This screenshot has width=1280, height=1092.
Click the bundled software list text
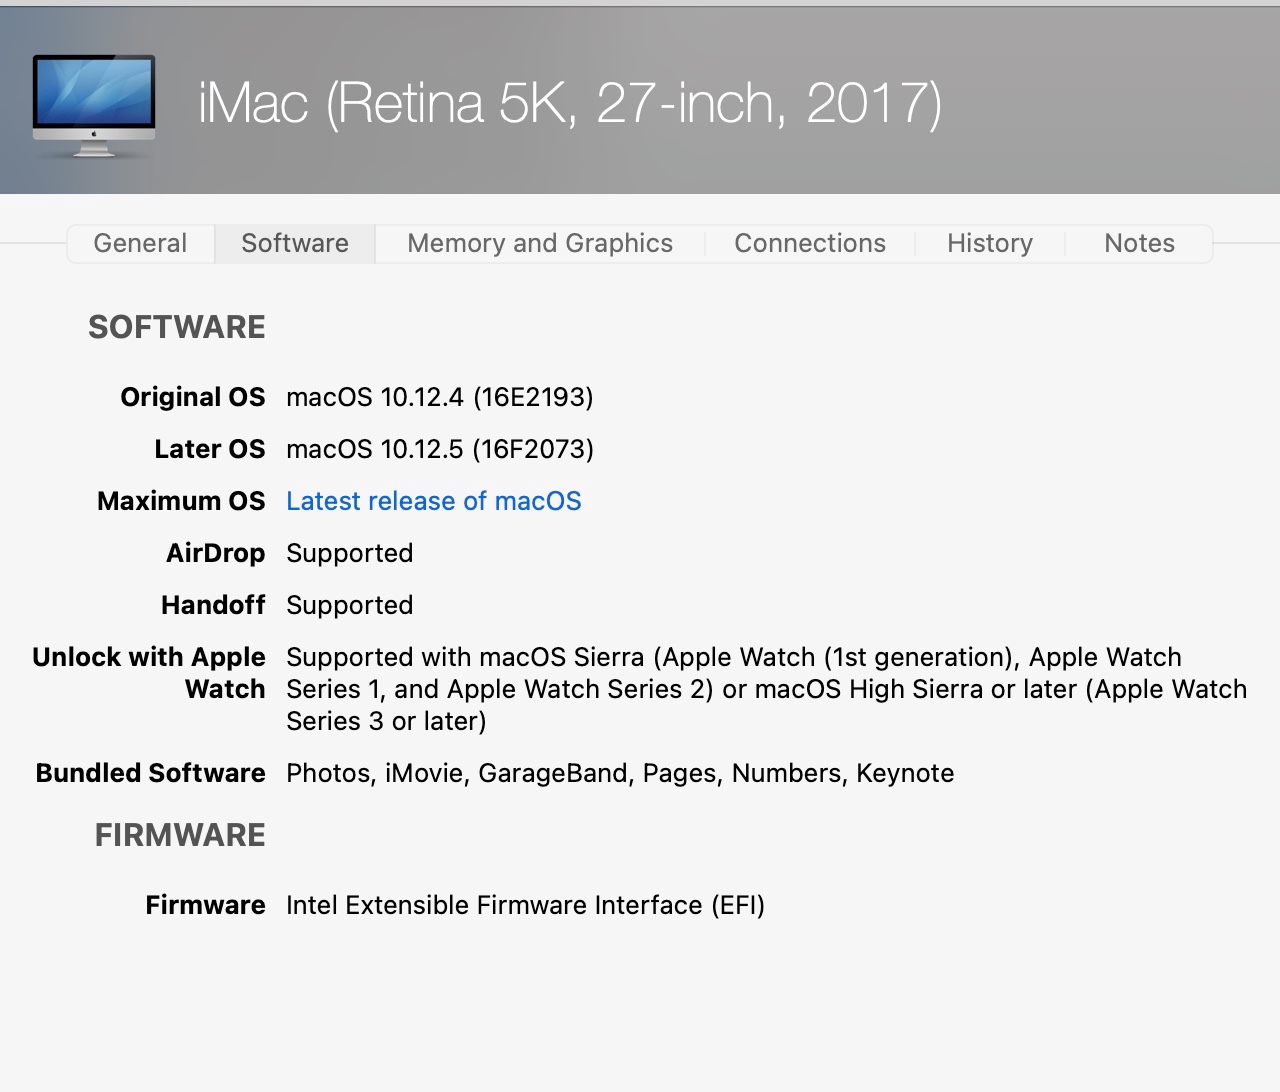click(x=620, y=773)
